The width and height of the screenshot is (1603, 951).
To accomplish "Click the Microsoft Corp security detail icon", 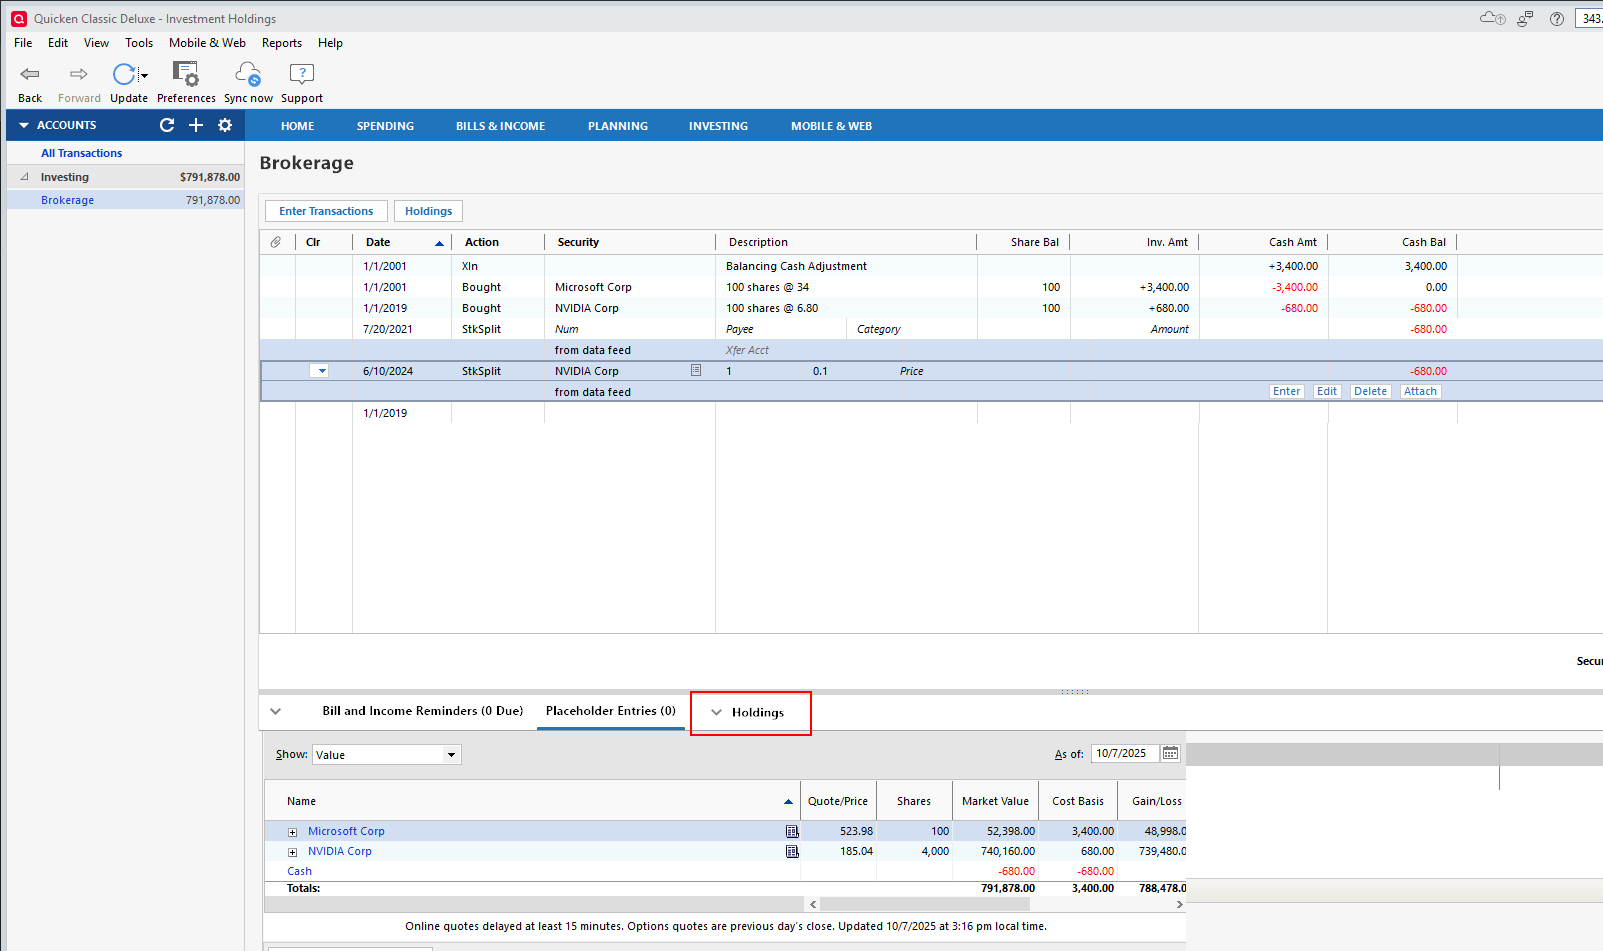I will [792, 832].
